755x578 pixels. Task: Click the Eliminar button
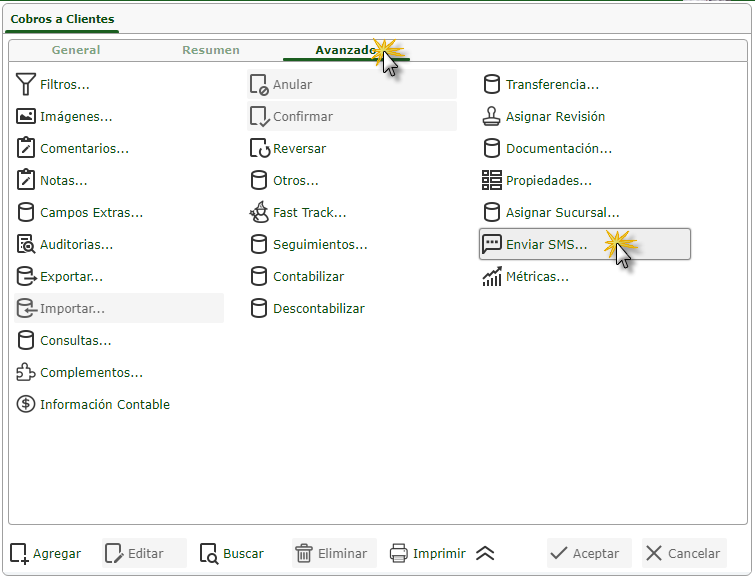pos(334,553)
